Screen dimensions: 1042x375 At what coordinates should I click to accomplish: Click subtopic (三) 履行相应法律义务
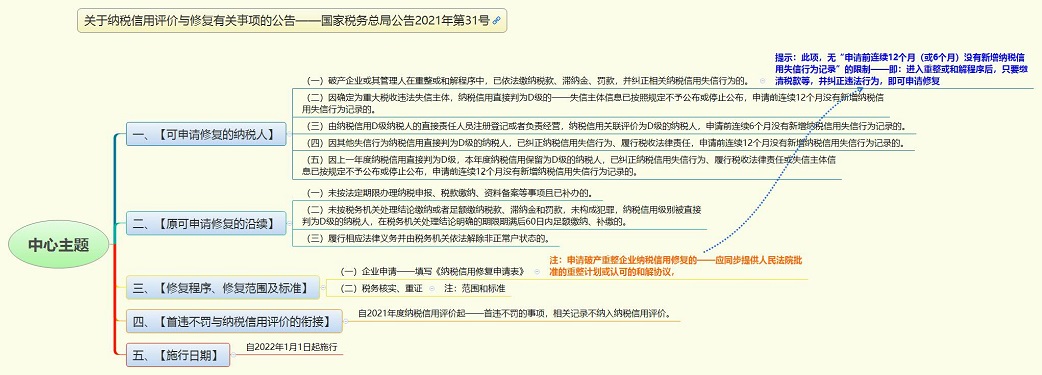pos(428,238)
